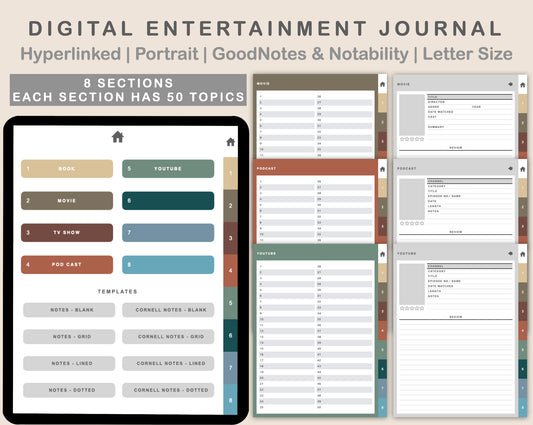Click back arrow on the Podcast review page
The width and height of the screenshot is (533, 425).
click(510, 168)
